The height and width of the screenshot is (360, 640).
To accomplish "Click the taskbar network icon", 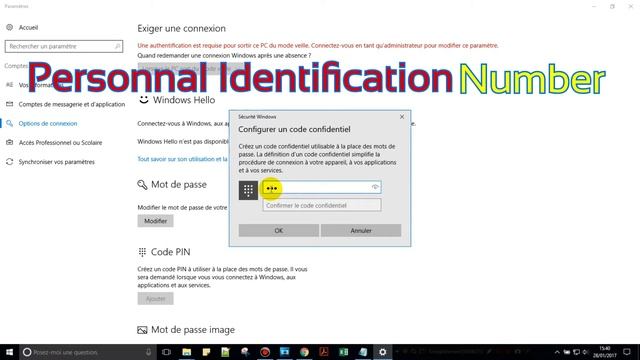I will pyautogui.click(x=576, y=352).
